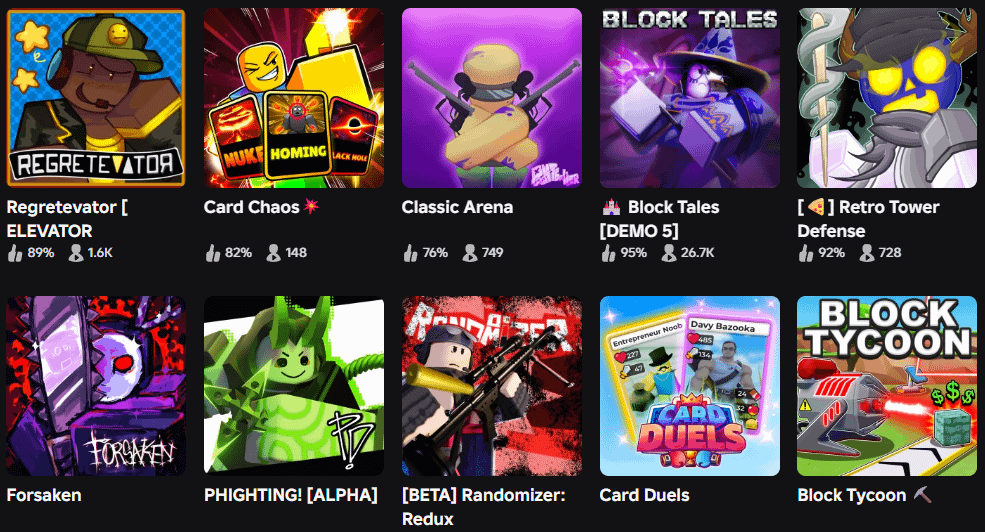
Task: Click the Forsaken title link
Action: [x=44, y=495]
